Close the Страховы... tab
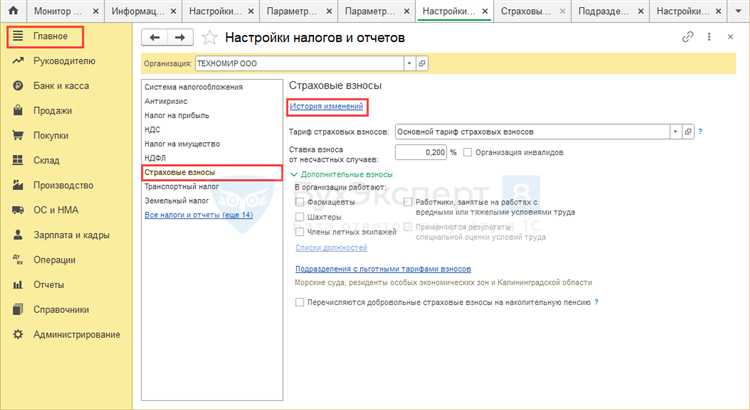 pyautogui.click(x=562, y=11)
